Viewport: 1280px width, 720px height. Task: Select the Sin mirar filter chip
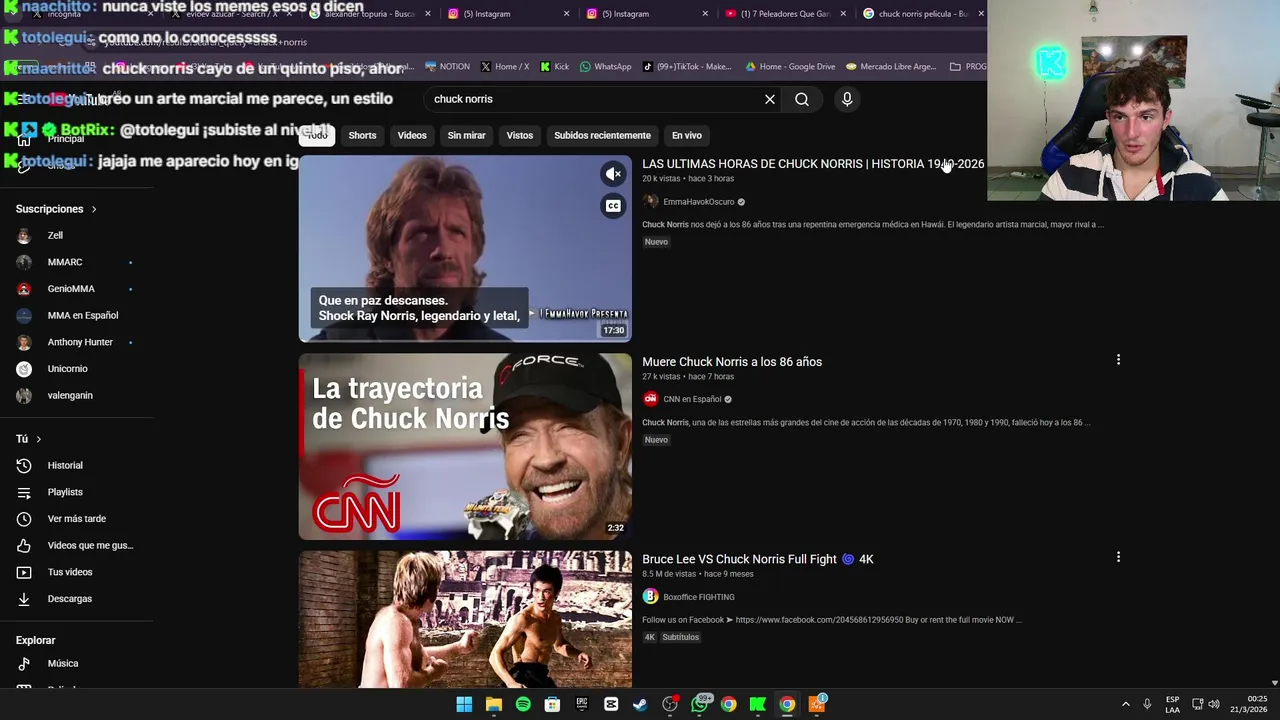tap(466, 135)
